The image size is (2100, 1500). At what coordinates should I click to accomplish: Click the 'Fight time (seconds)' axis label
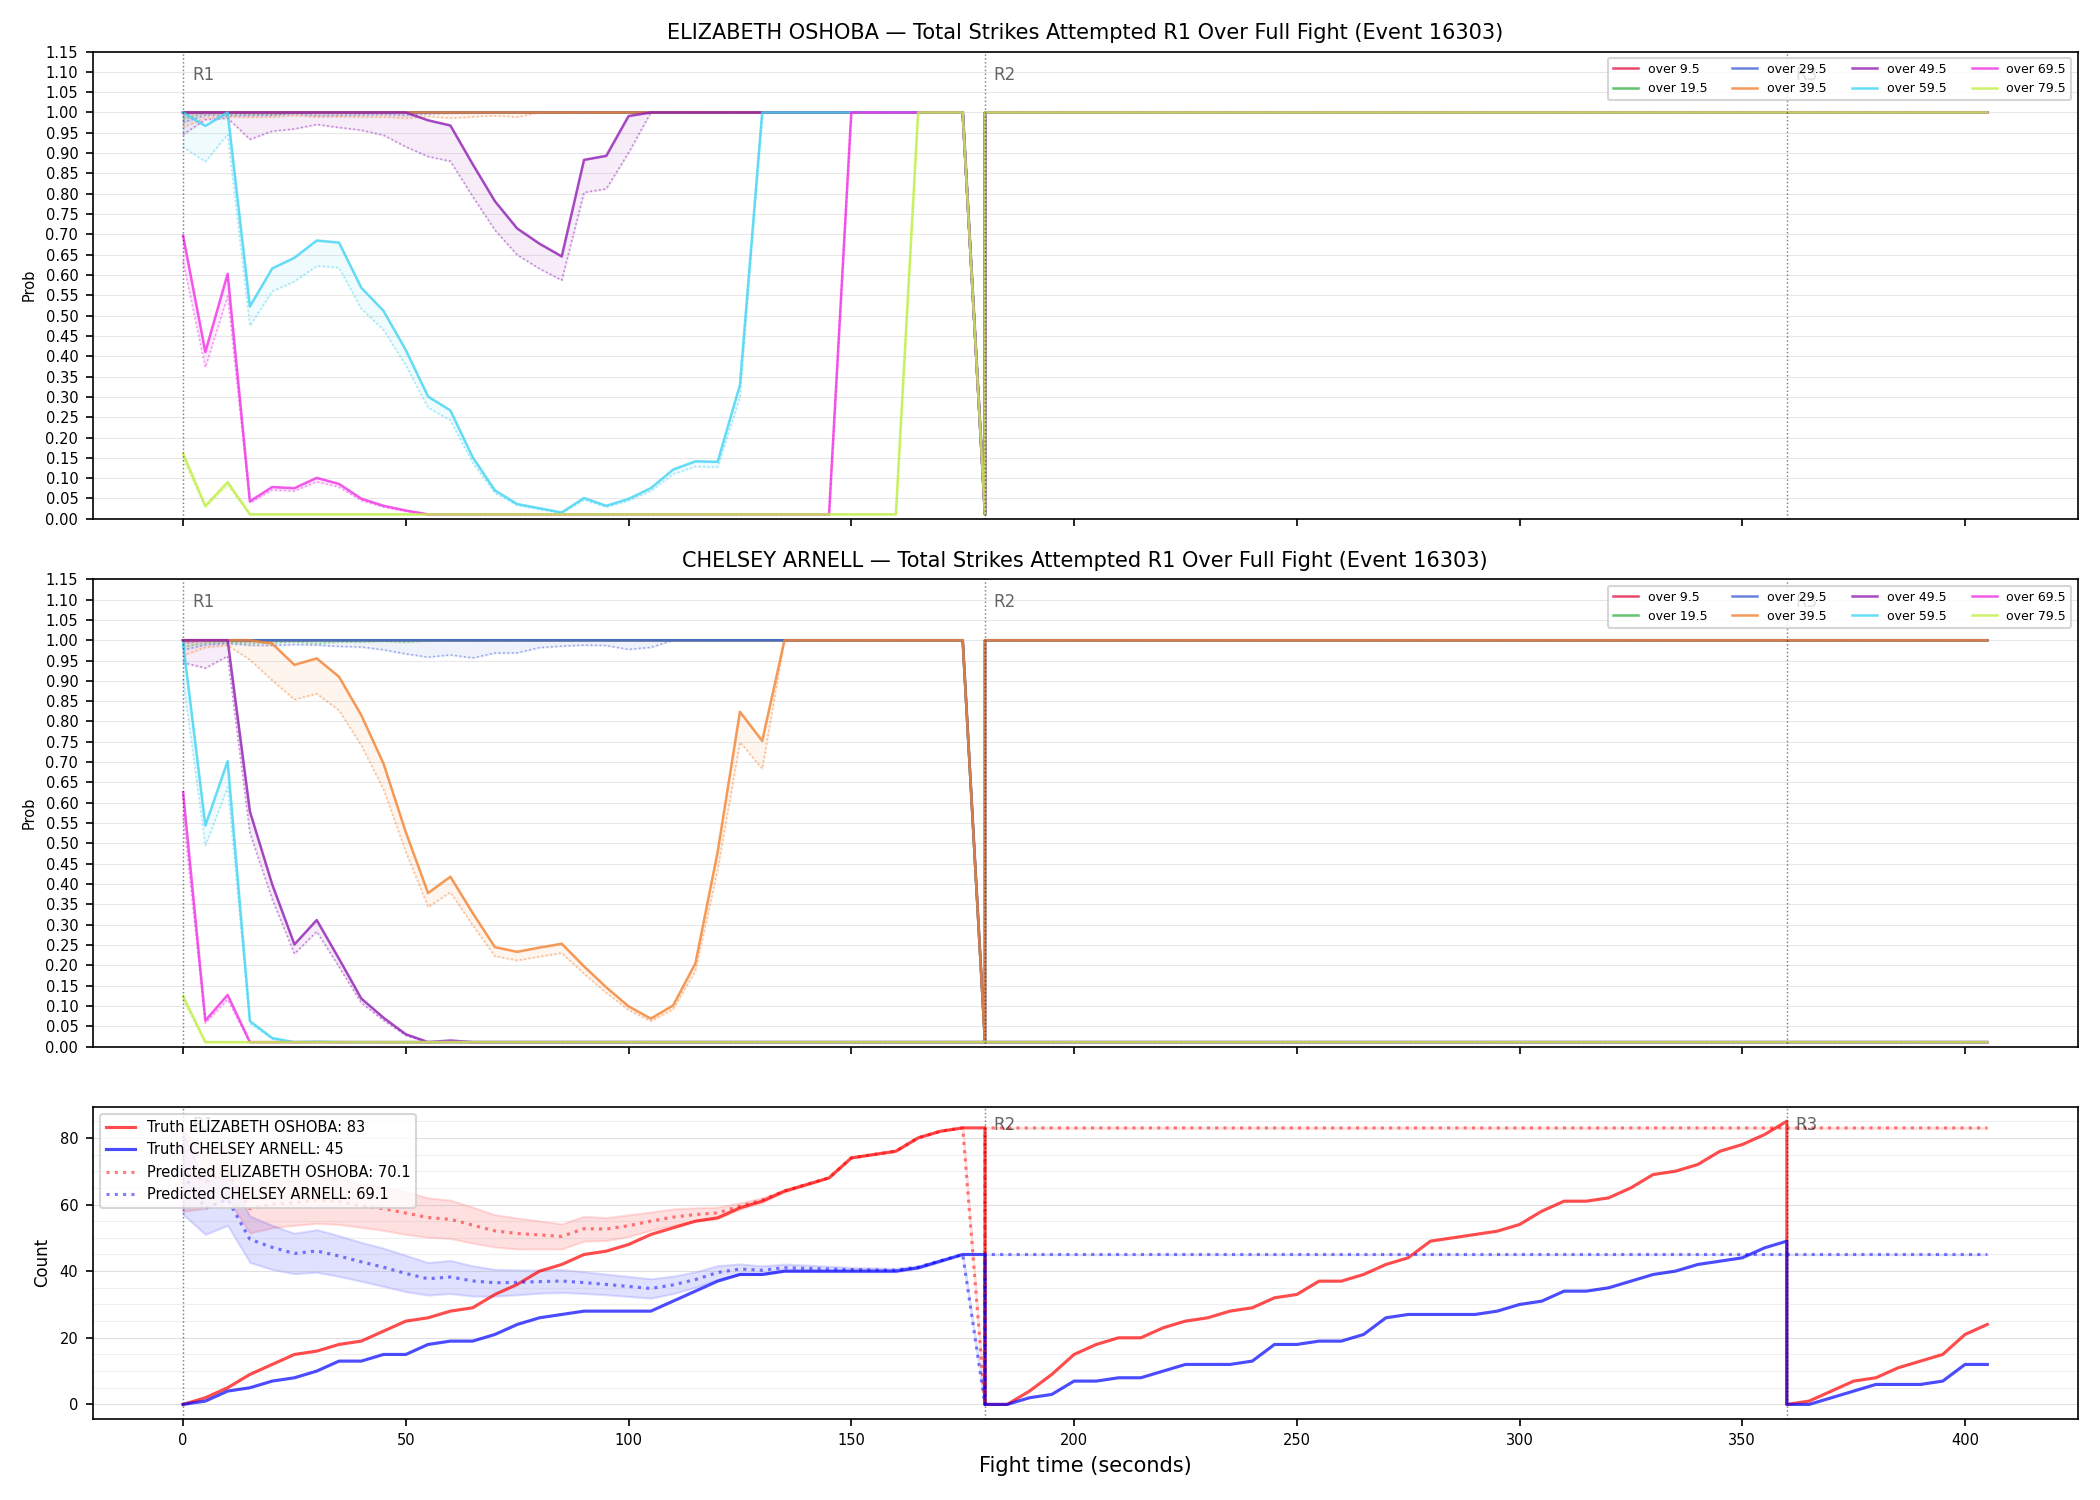point(1085,1465)
